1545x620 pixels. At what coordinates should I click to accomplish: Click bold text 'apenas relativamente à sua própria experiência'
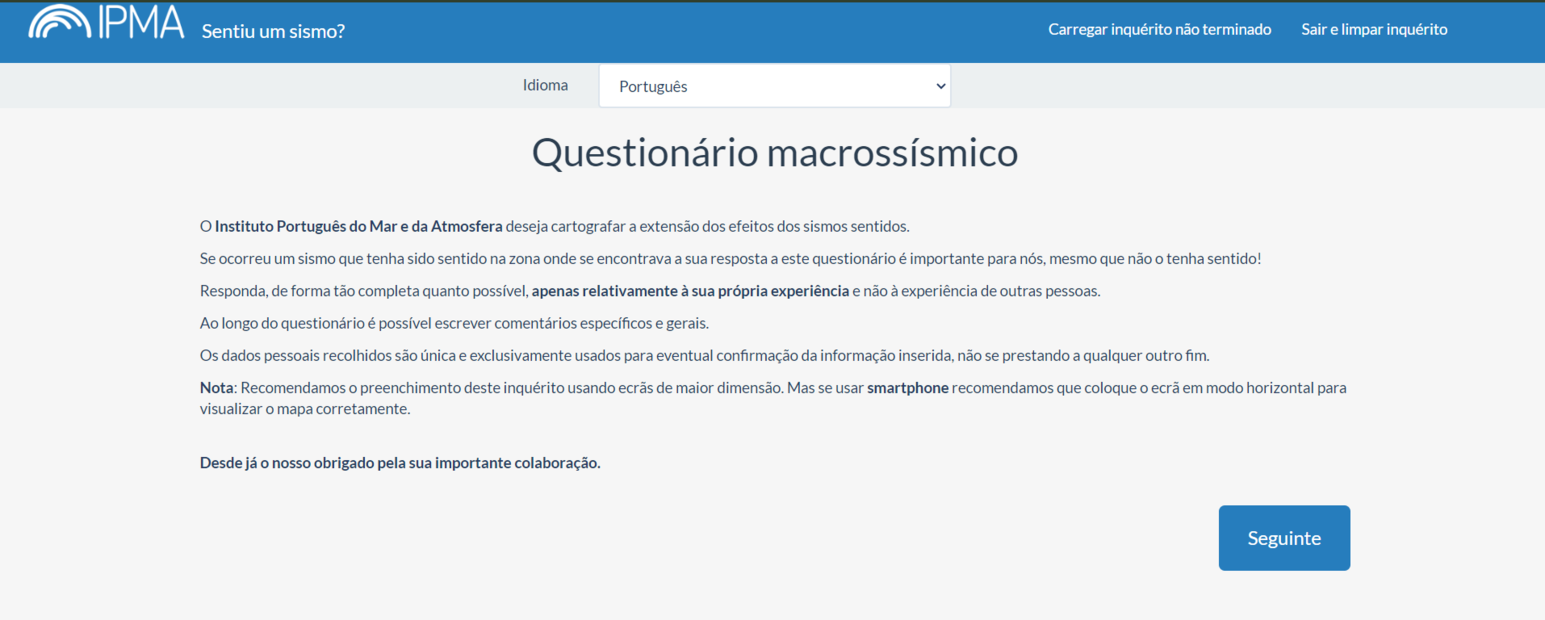tap(690, 291)
